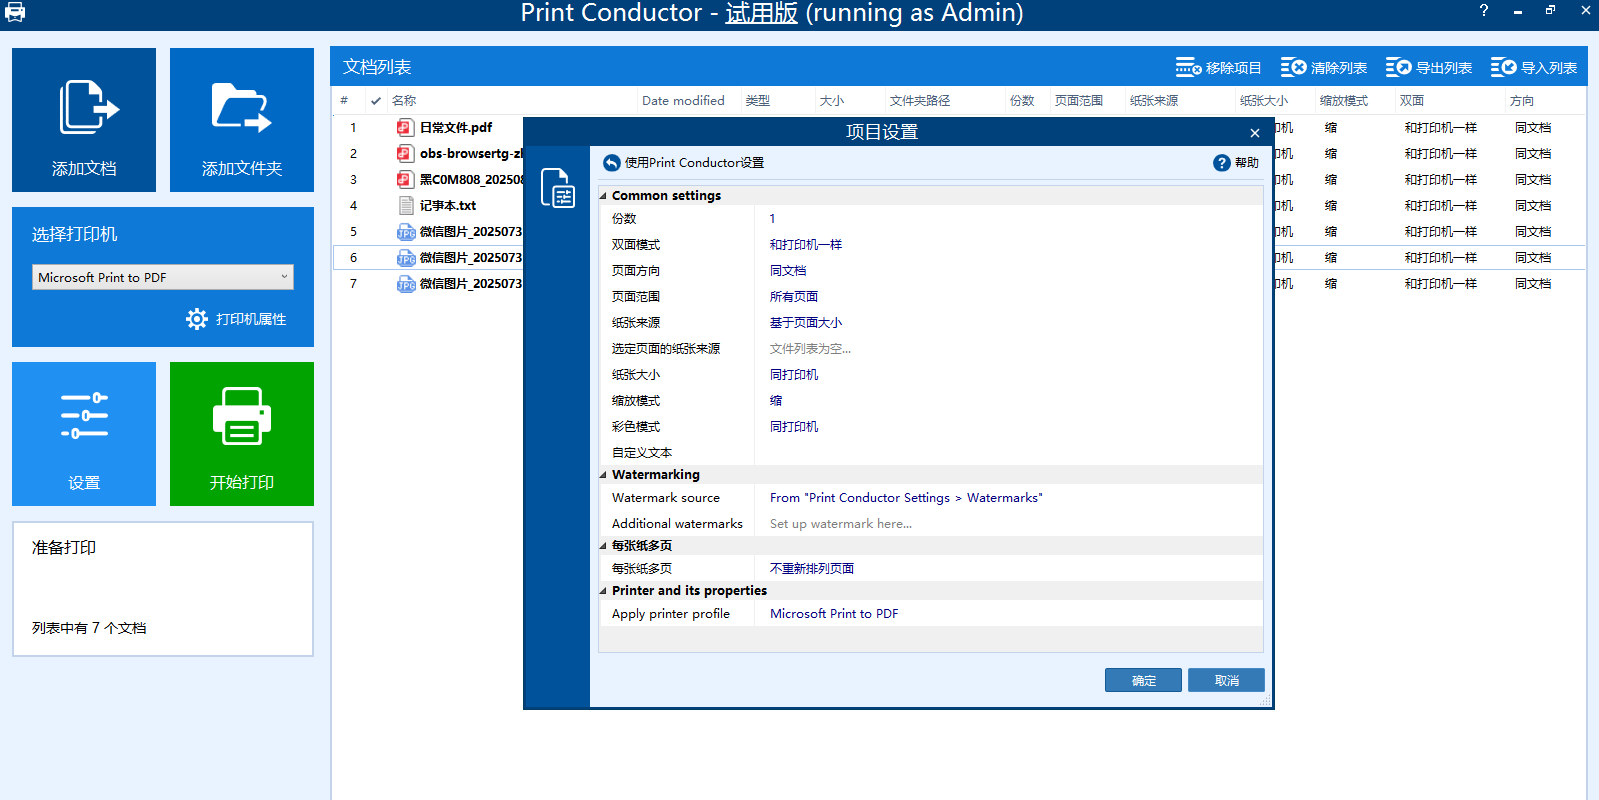Viewport: 1599px width, 800px height.
Task: Sort list by Date modified column header
Action: (683, 101)
